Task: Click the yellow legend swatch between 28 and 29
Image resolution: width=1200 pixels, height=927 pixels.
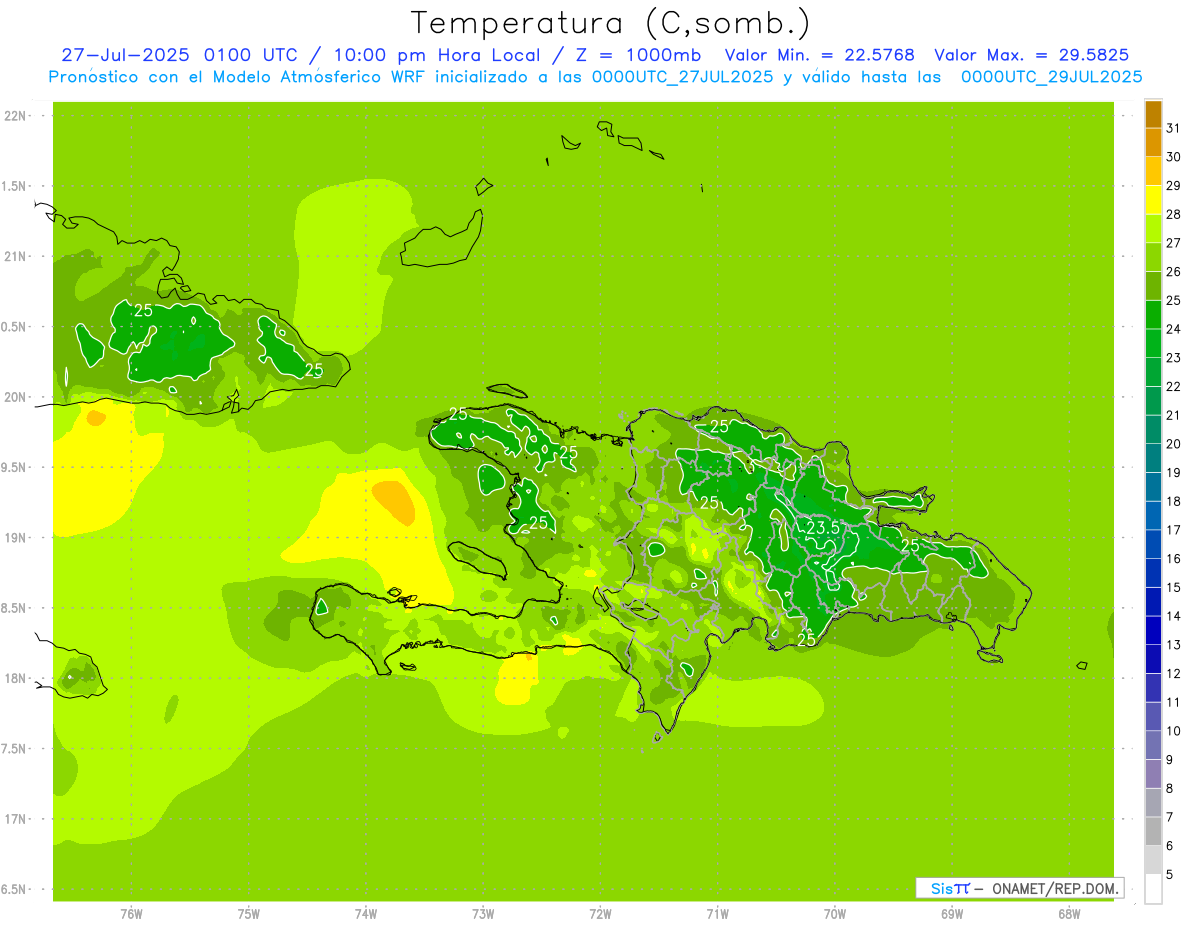Action: [x=1153, y=200]
